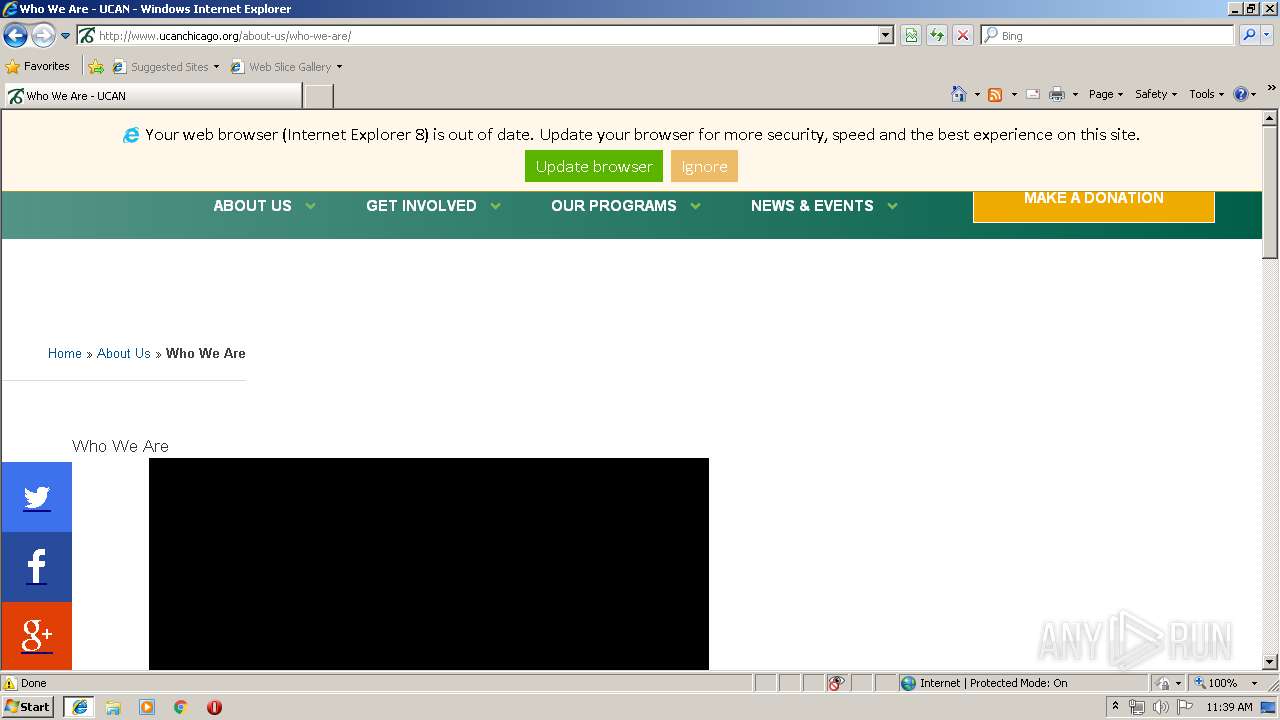
Task: Follow the About Us breadcrumb link
Action: tap(124, 353)
